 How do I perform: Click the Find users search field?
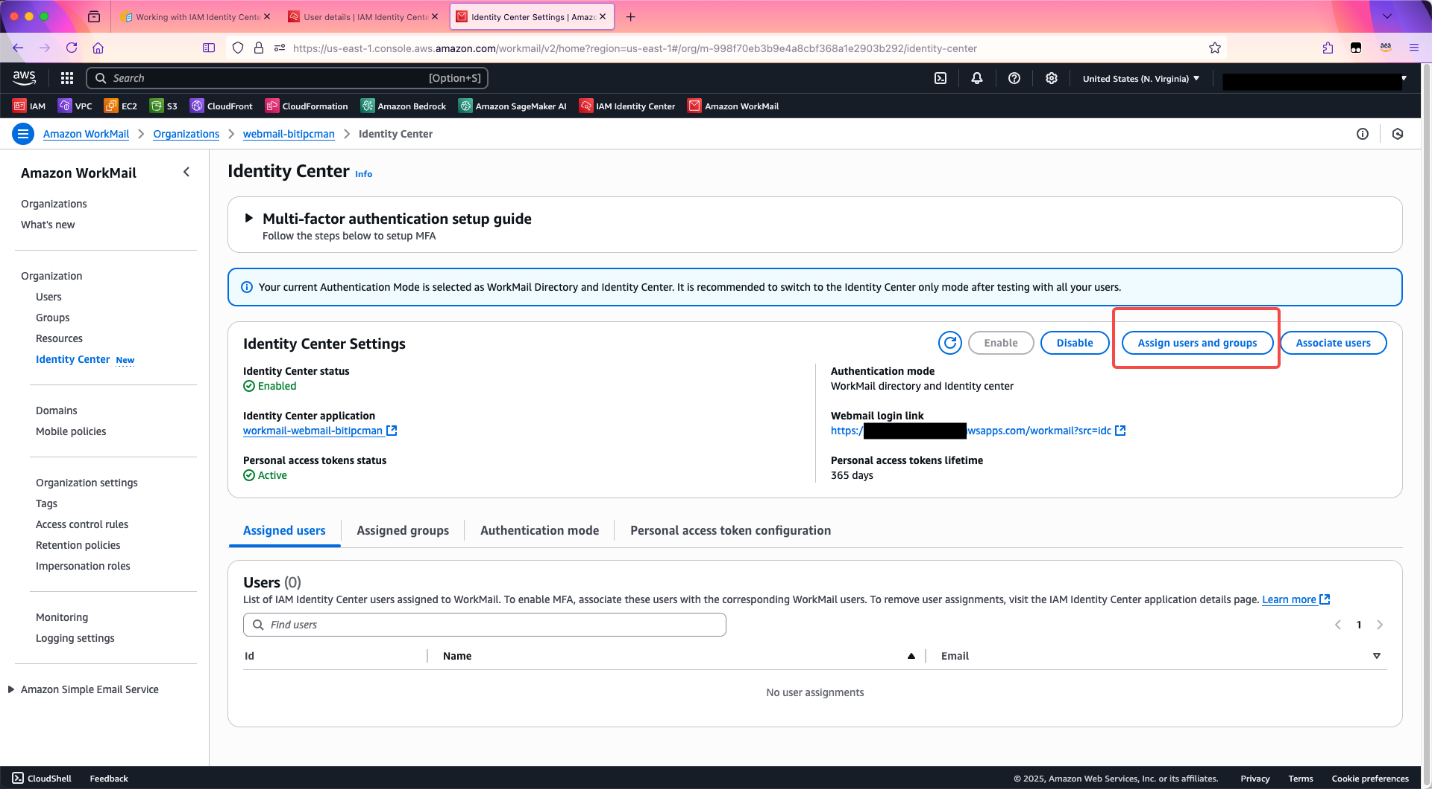485,625
